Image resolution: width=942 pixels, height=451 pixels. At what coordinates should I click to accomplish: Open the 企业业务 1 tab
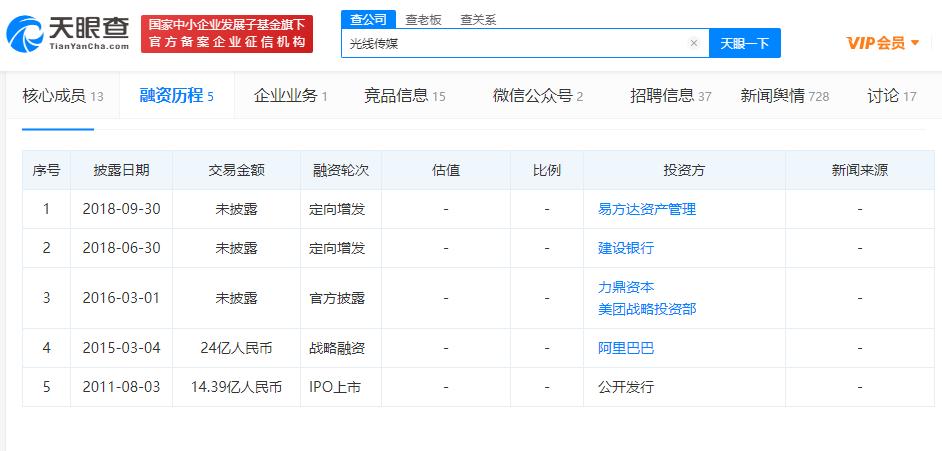tap(290, 95)
